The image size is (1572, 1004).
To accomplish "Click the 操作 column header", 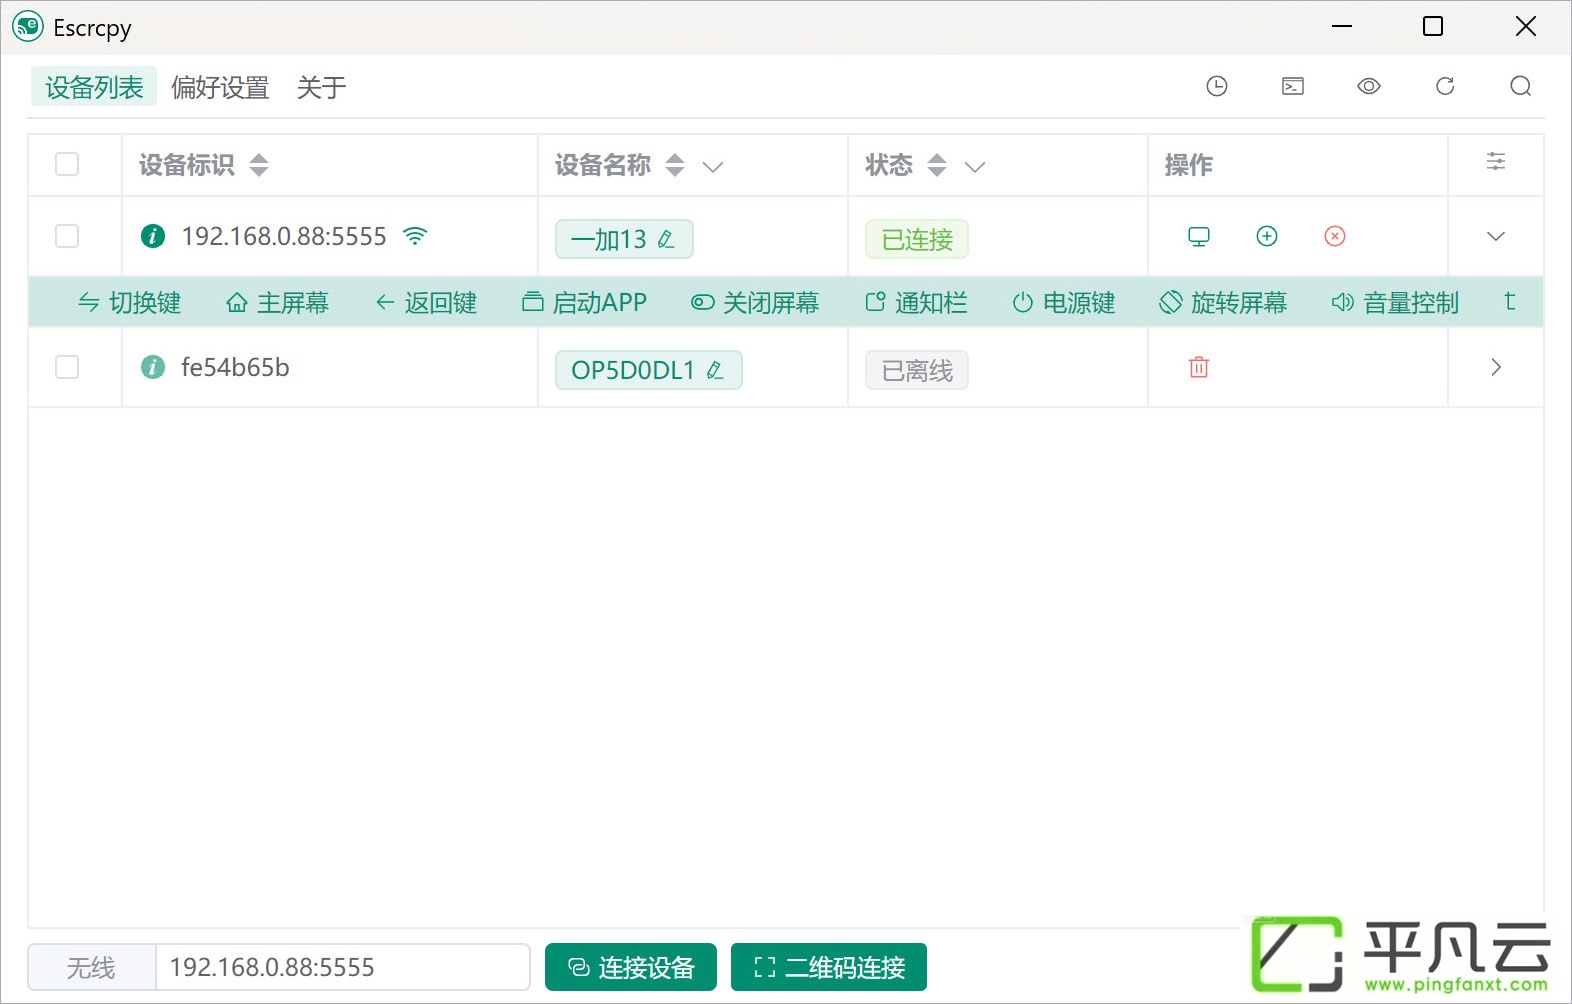I will pyautogui.click(x=1188, y=165).
